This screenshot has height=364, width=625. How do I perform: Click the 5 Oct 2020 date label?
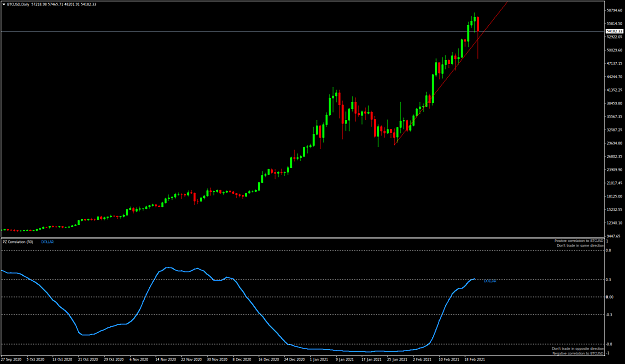click(36, 360)
